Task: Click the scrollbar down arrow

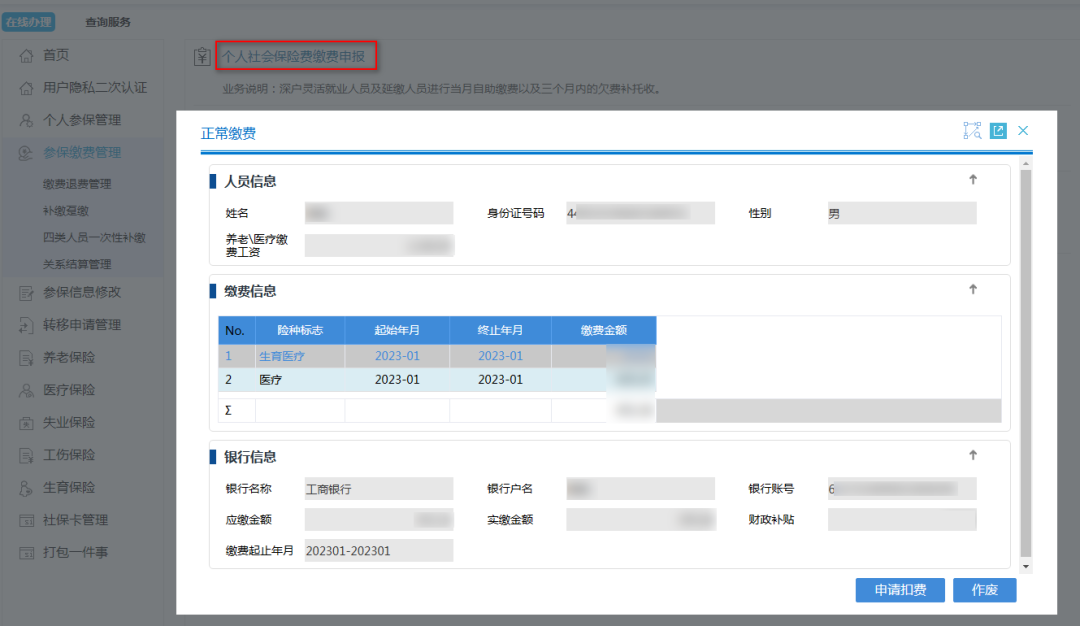Action: click(x=1026, y=567)
